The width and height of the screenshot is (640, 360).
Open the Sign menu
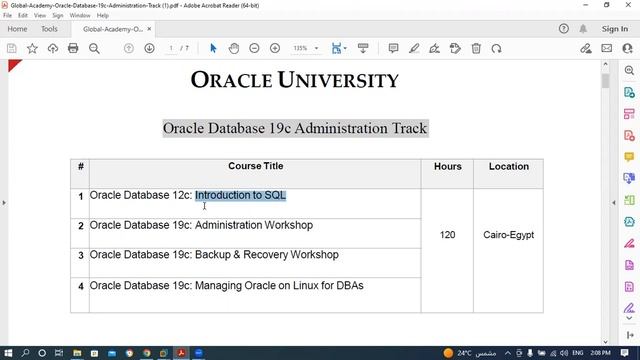click(58, 16)
